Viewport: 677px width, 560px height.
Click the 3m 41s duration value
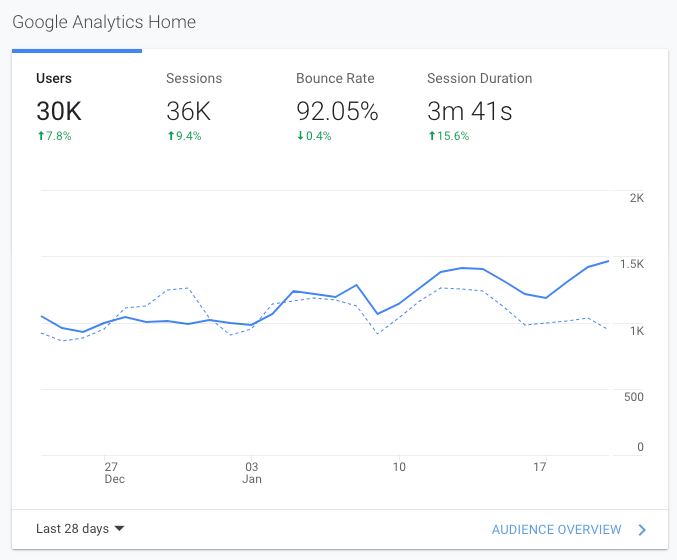[x=469, y=111]
